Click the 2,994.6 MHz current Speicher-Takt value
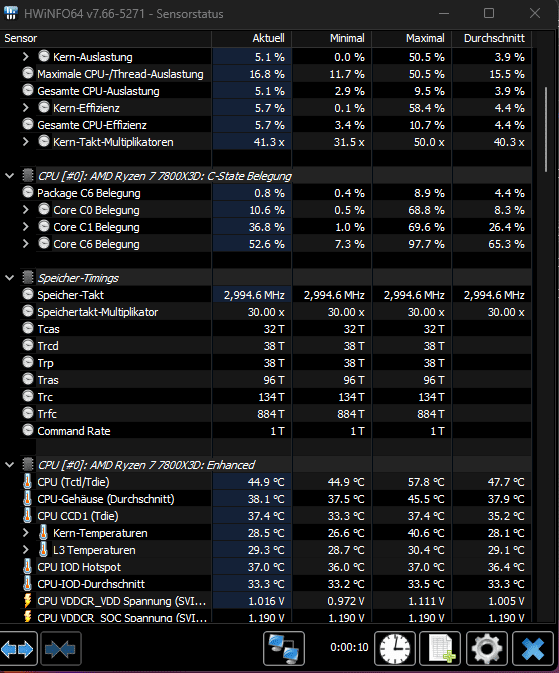 [254, 295]
